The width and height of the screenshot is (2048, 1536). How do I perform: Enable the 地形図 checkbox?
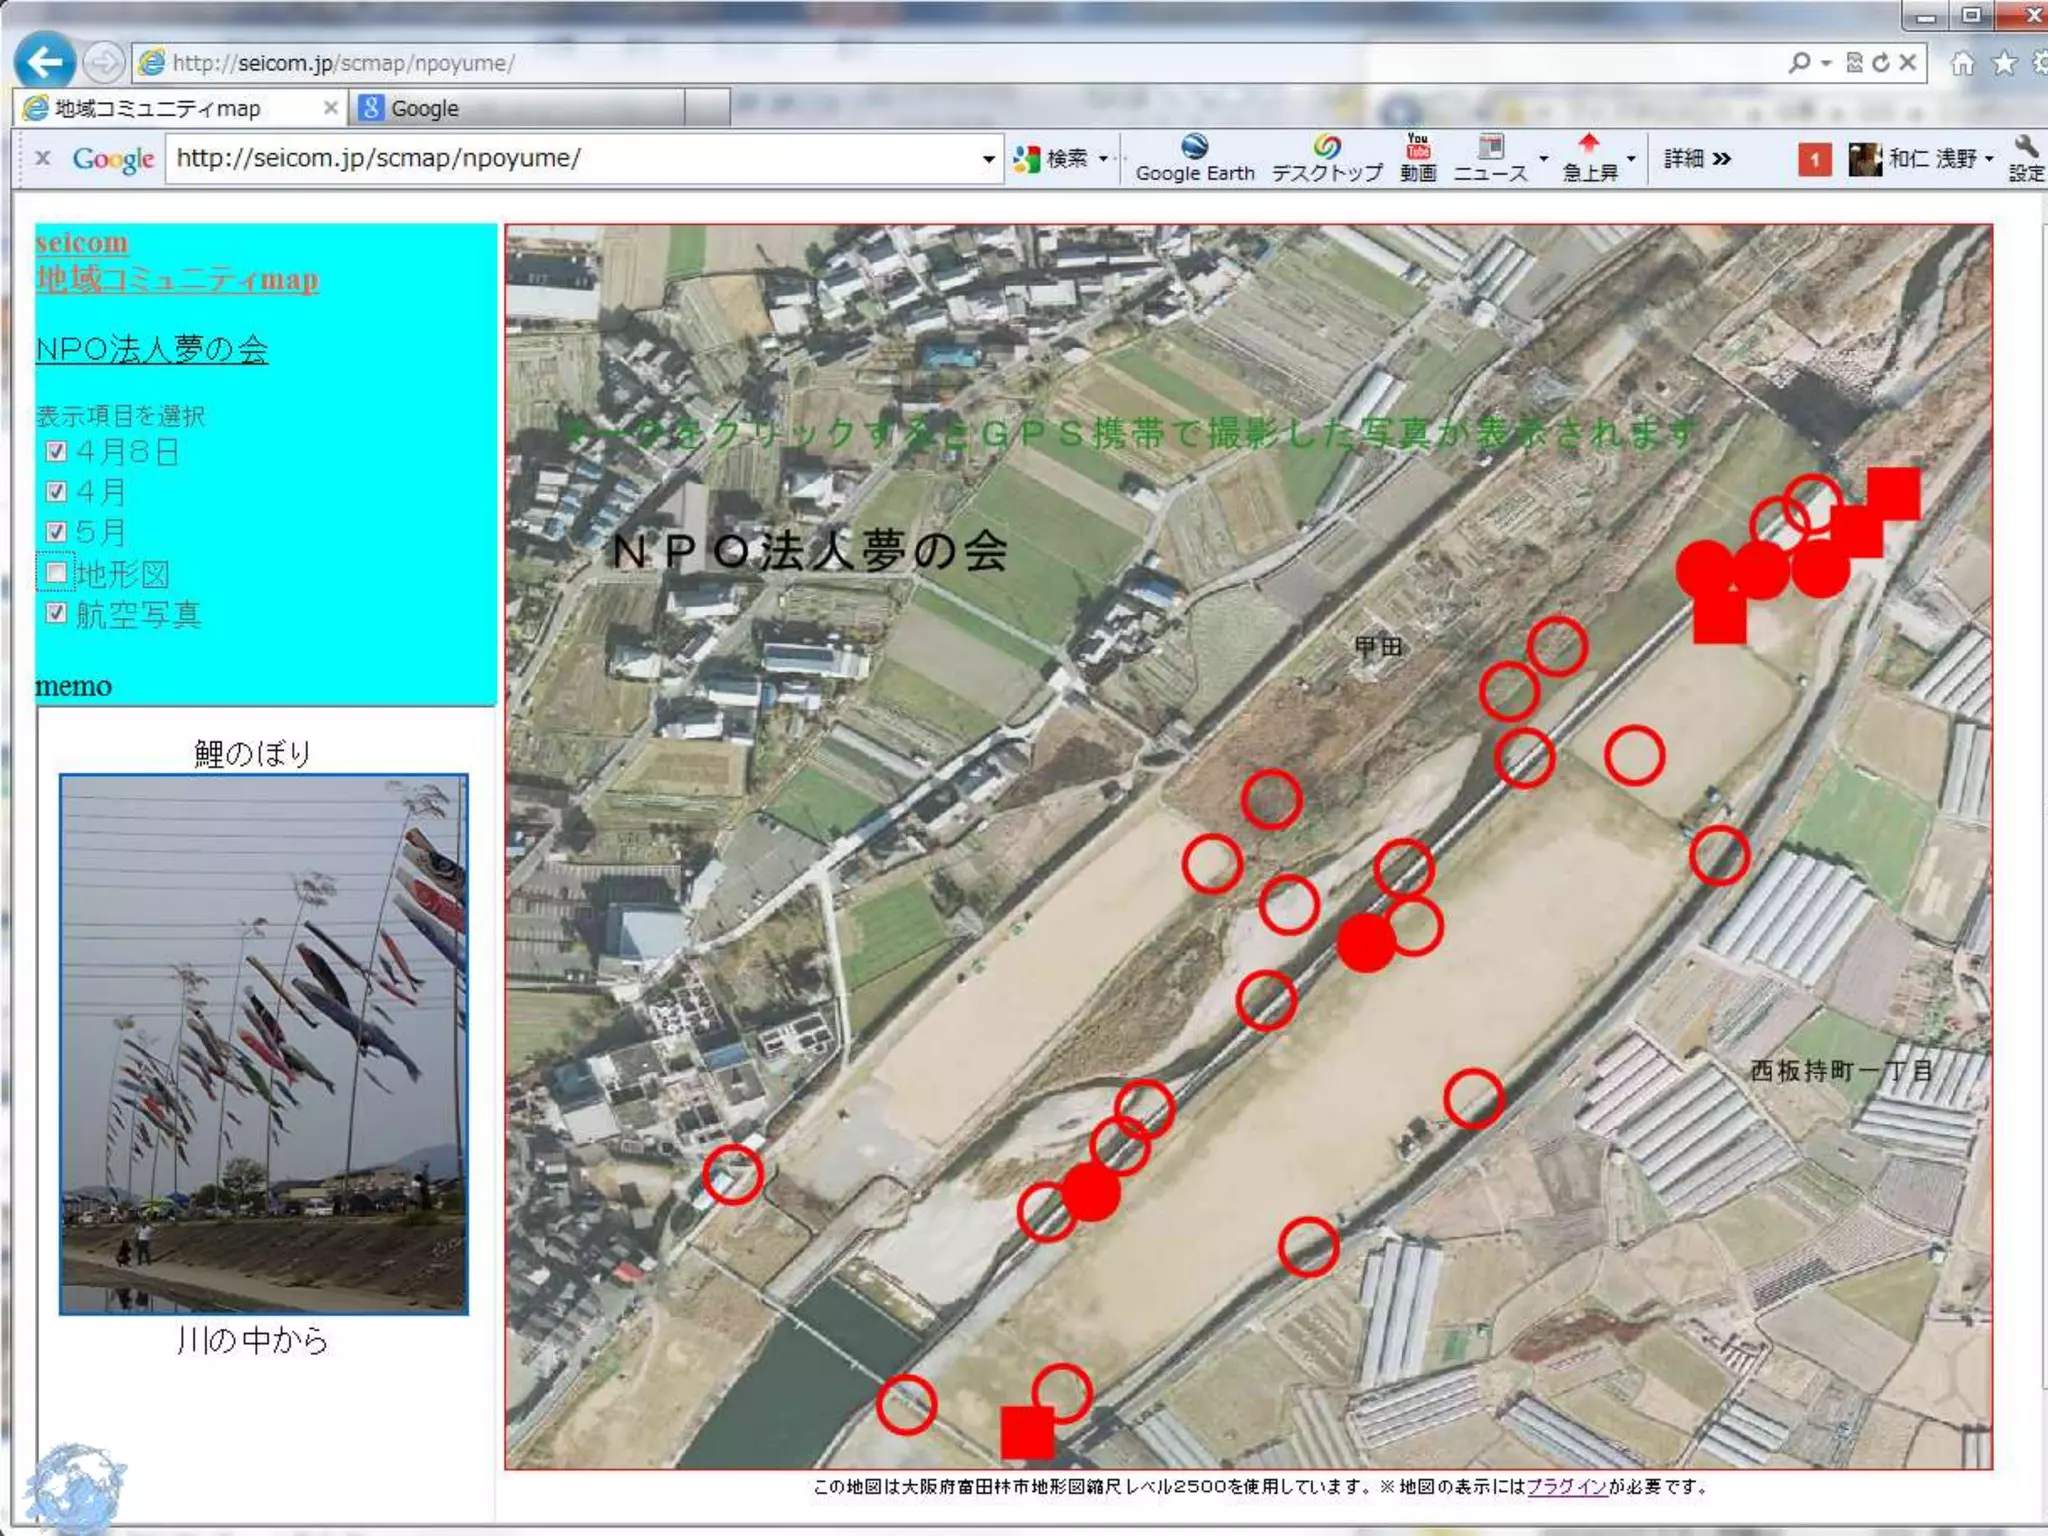tap(56, 573)
